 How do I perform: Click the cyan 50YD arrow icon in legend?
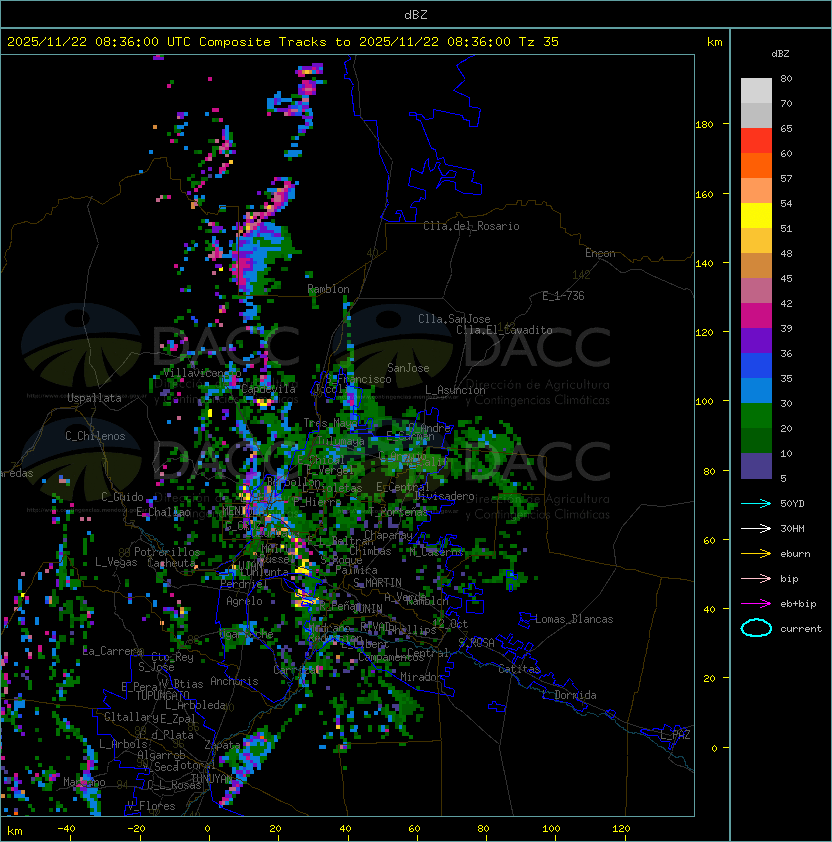756,503
